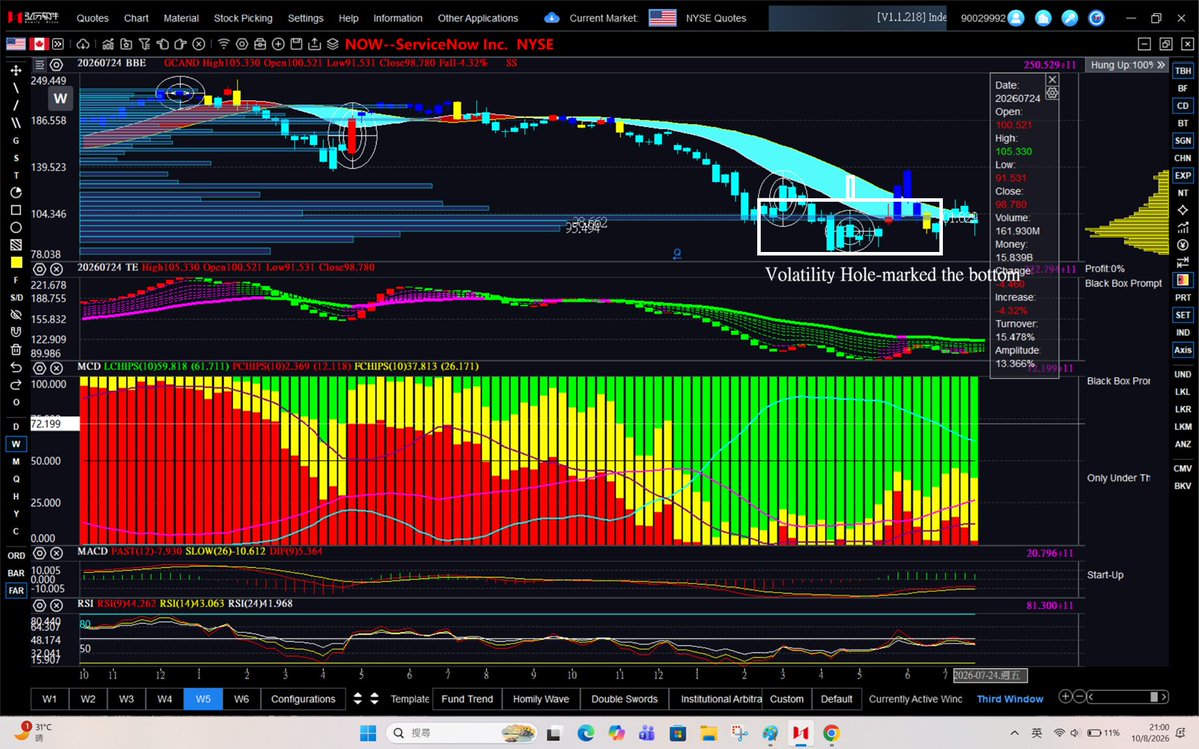Click the cloud download toolbar icon
Viewport: 1199px width, 749px height.
tap(83, 44)
